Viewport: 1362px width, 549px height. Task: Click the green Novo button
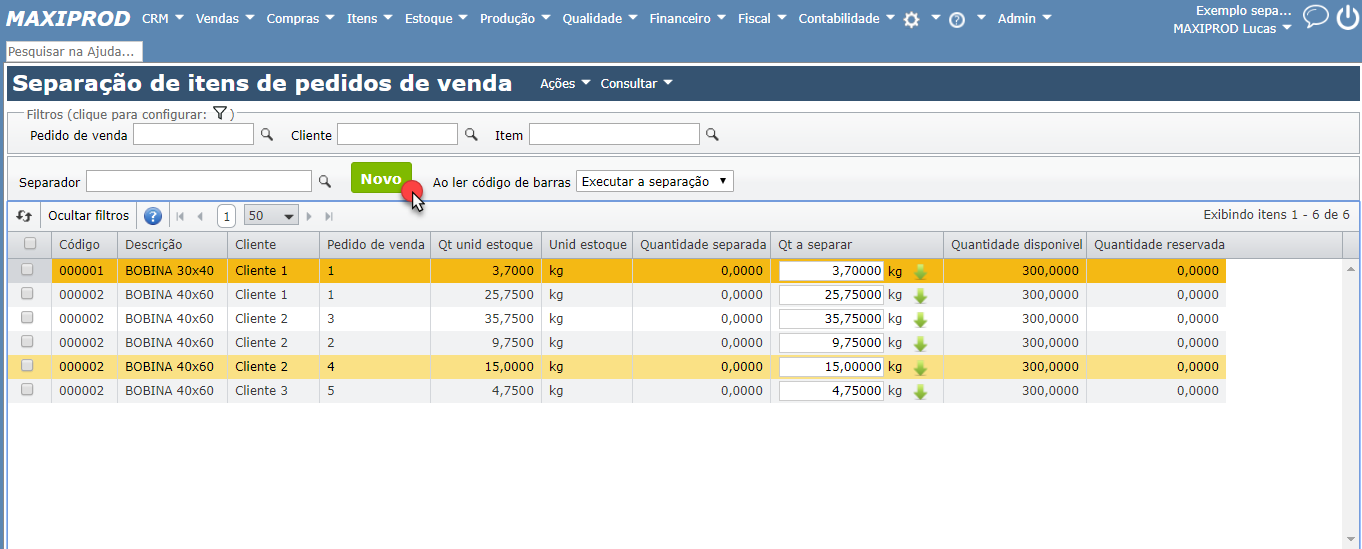tap(381, 179)
